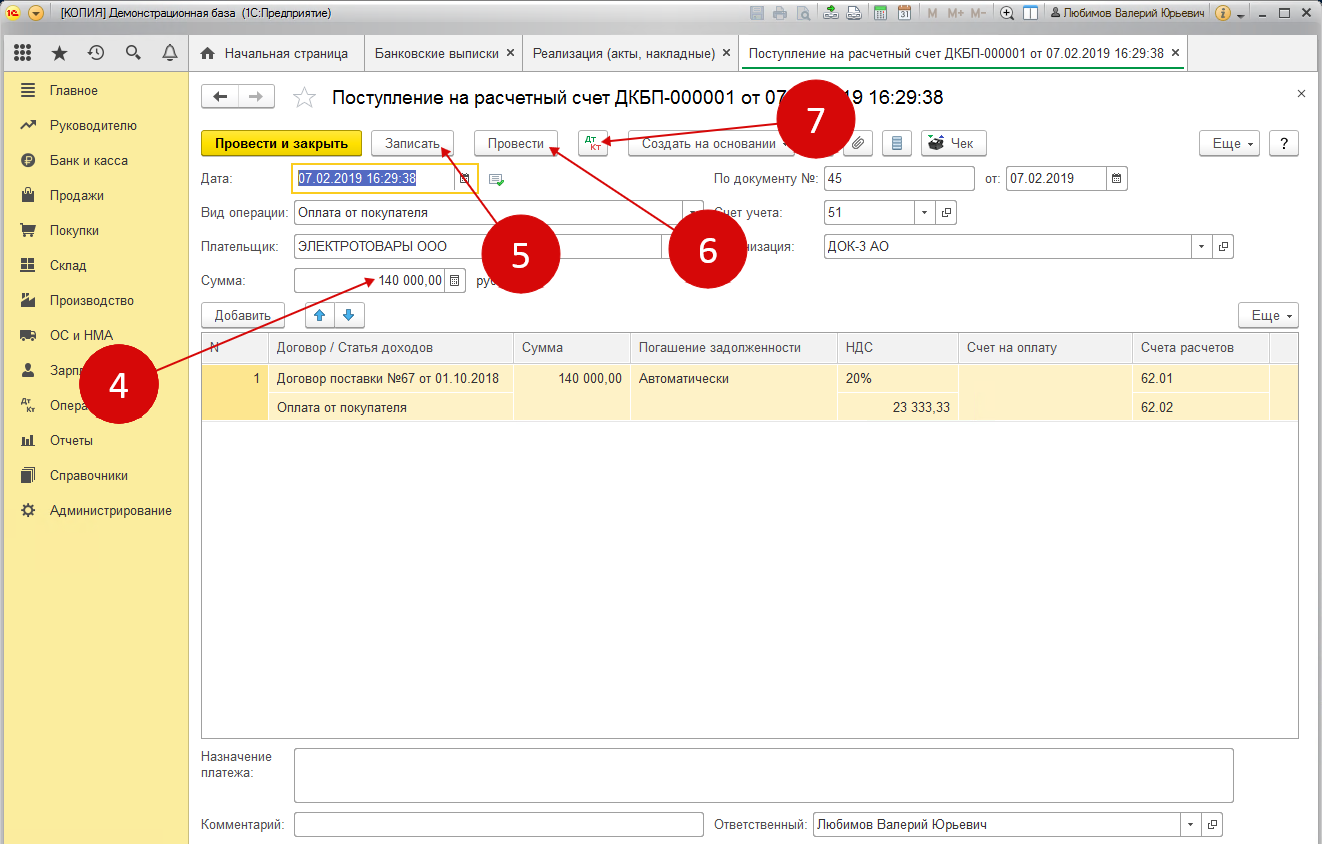
Task: Click the 1C main menu round dropdown
Action: (36, 14)
